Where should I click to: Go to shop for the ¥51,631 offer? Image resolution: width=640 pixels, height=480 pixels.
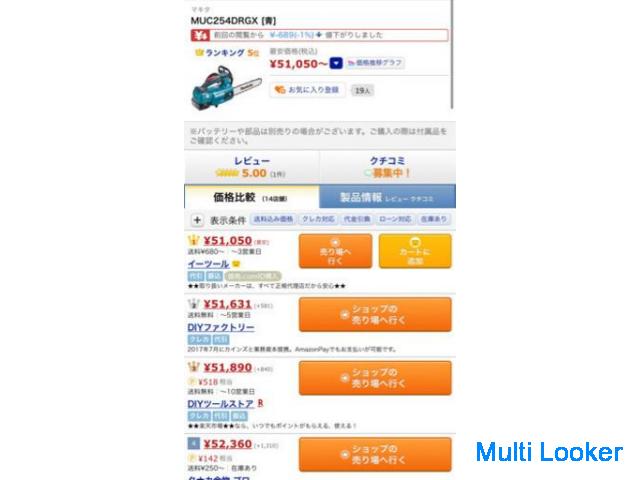click(375, 314)
